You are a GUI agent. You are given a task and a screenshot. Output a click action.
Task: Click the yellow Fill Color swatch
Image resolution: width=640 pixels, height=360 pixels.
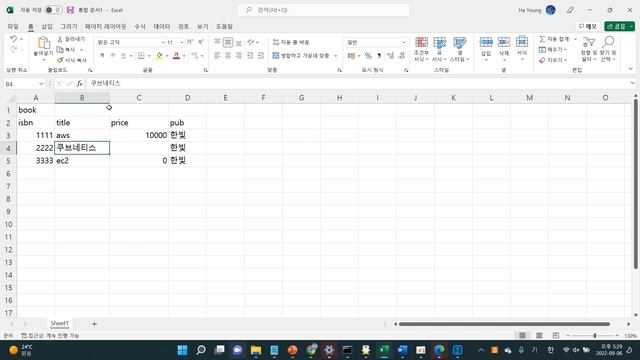point(159,56)
